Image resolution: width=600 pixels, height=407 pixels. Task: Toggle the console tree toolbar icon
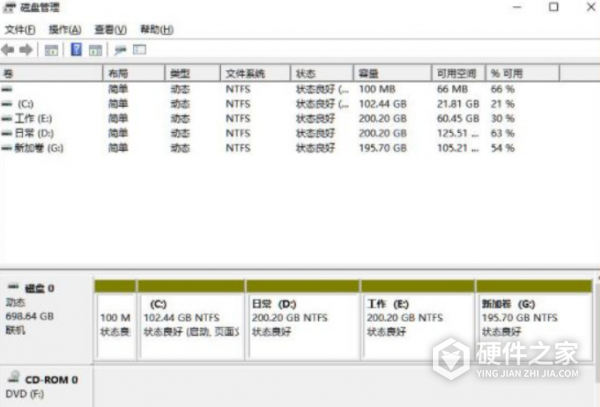coord(51,50)
